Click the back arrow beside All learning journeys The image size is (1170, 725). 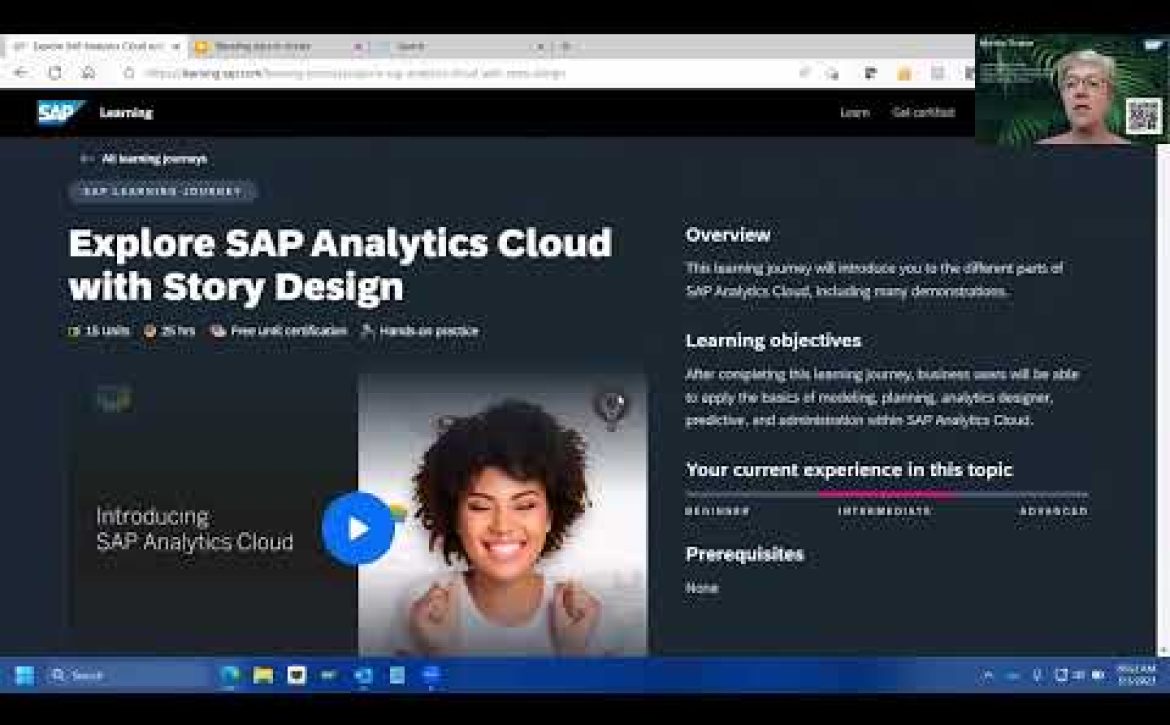pyautogui.click(x=87, y=158)
